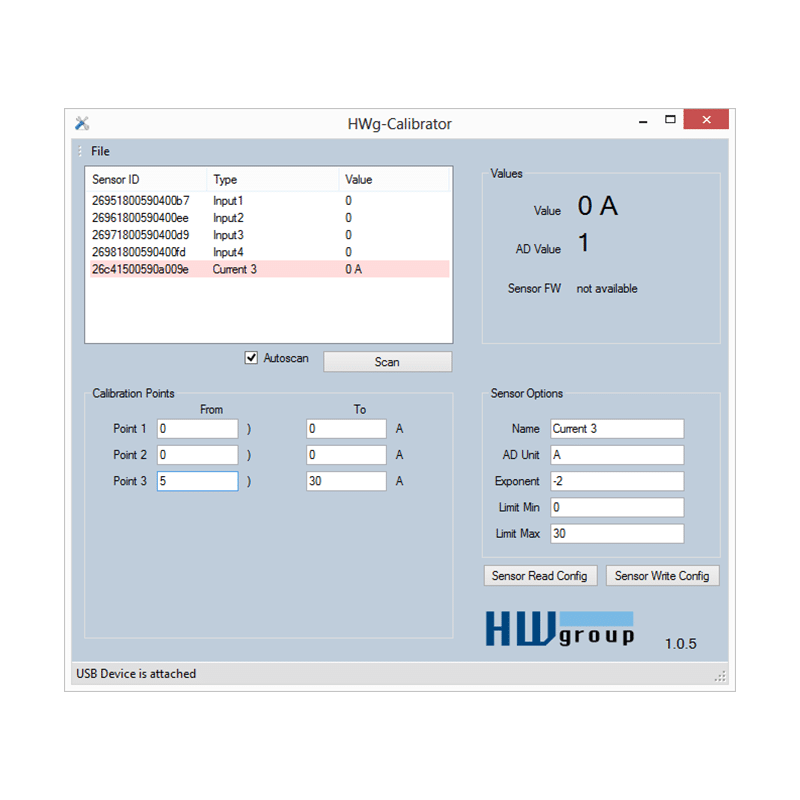800x800 pixels.
Task: Click the version number 1.0.5
Action: pos(681,644)
